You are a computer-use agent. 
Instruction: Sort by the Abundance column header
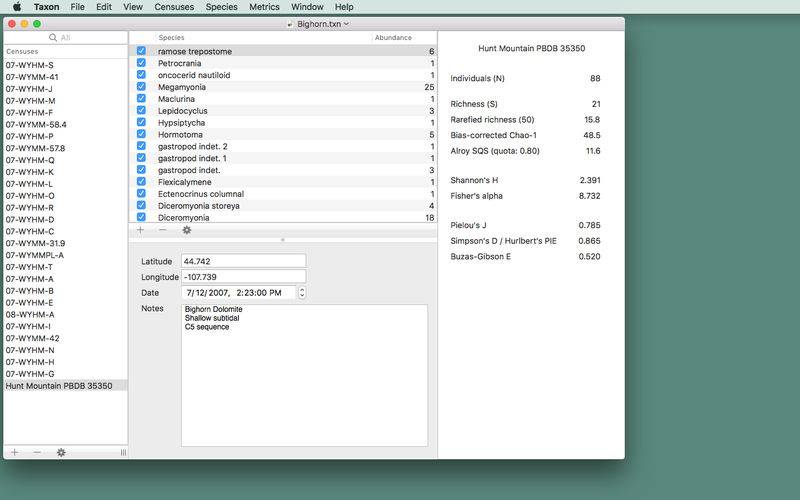click(393, 38)
